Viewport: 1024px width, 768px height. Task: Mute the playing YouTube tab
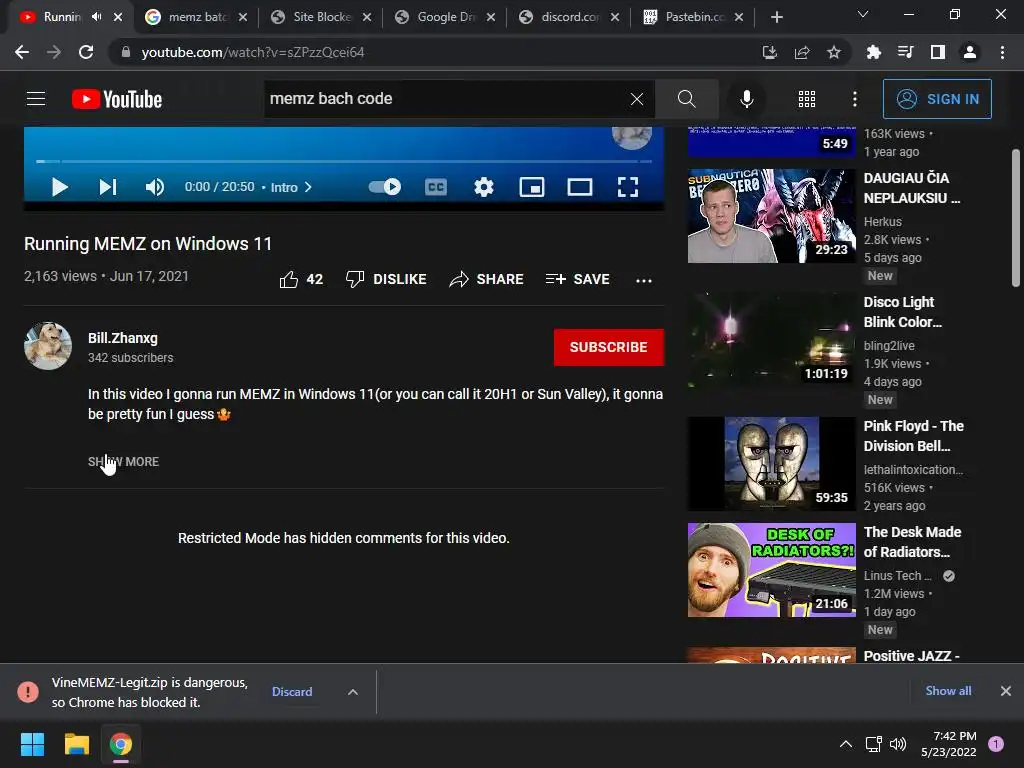pos(97,17)
